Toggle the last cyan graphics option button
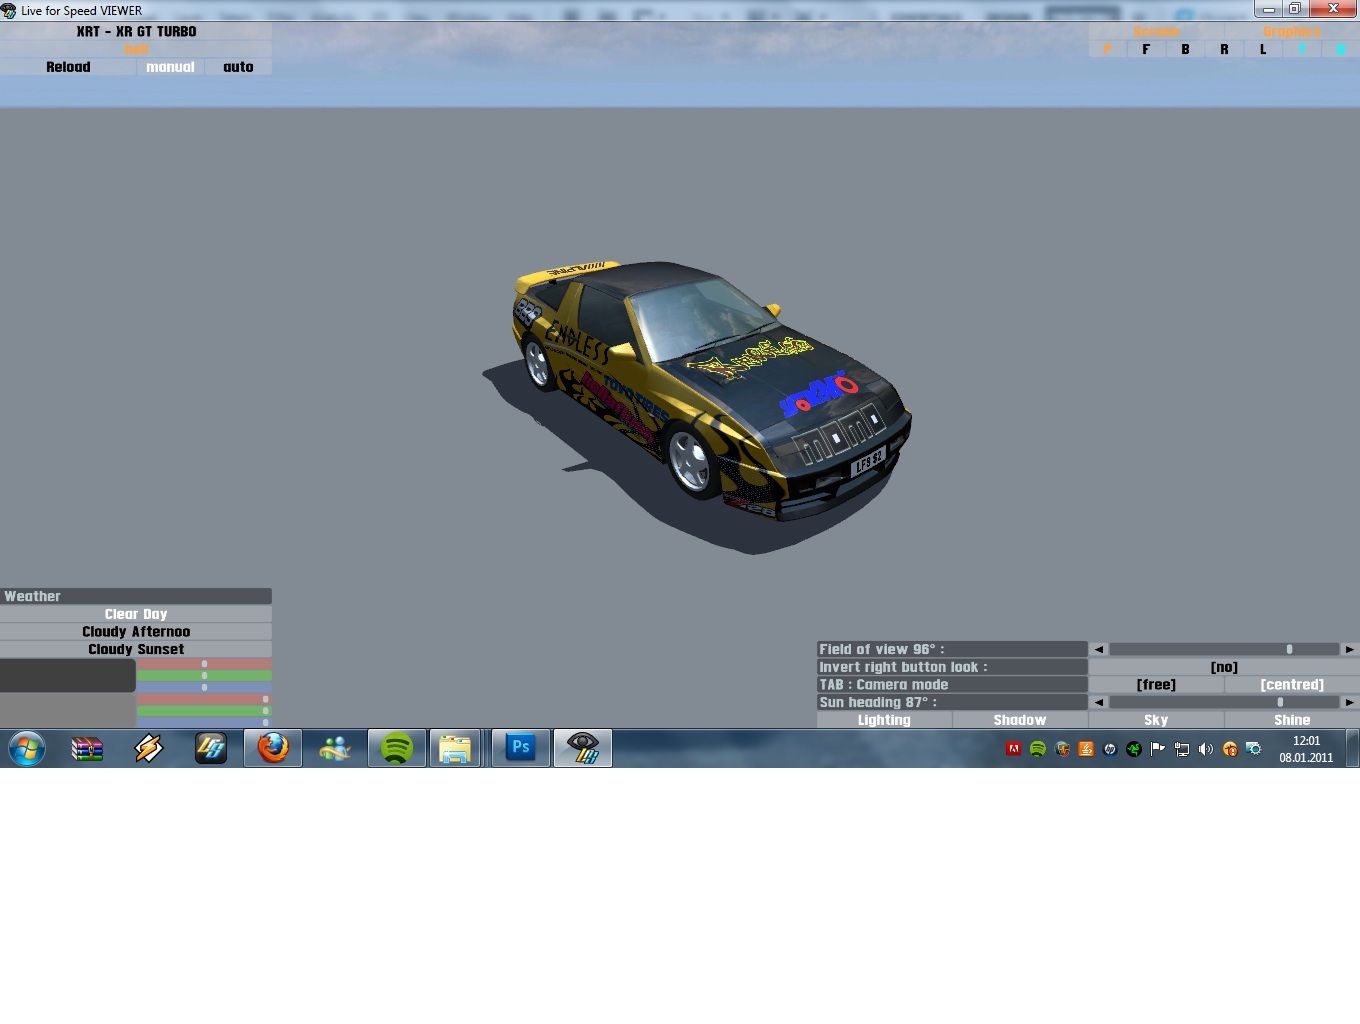The height and width of the screenshot is (1024, 1360). 1341,49
